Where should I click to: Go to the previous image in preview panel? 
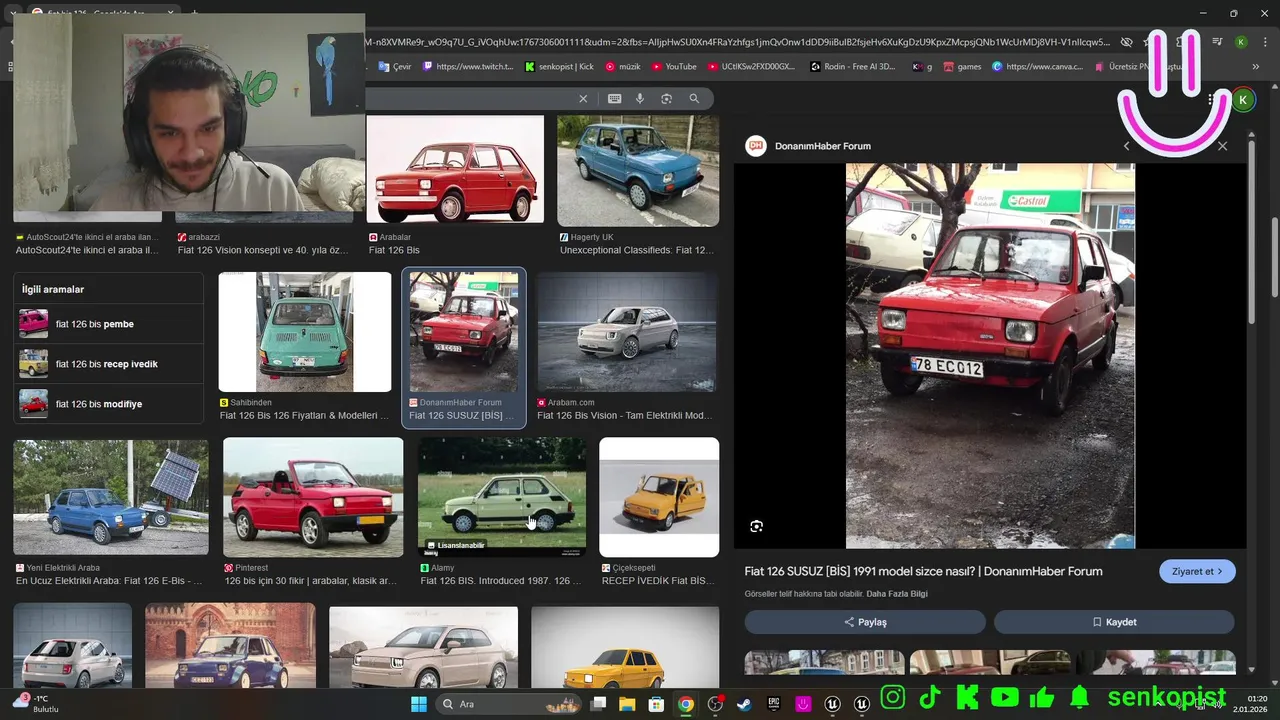[1127, 146]
